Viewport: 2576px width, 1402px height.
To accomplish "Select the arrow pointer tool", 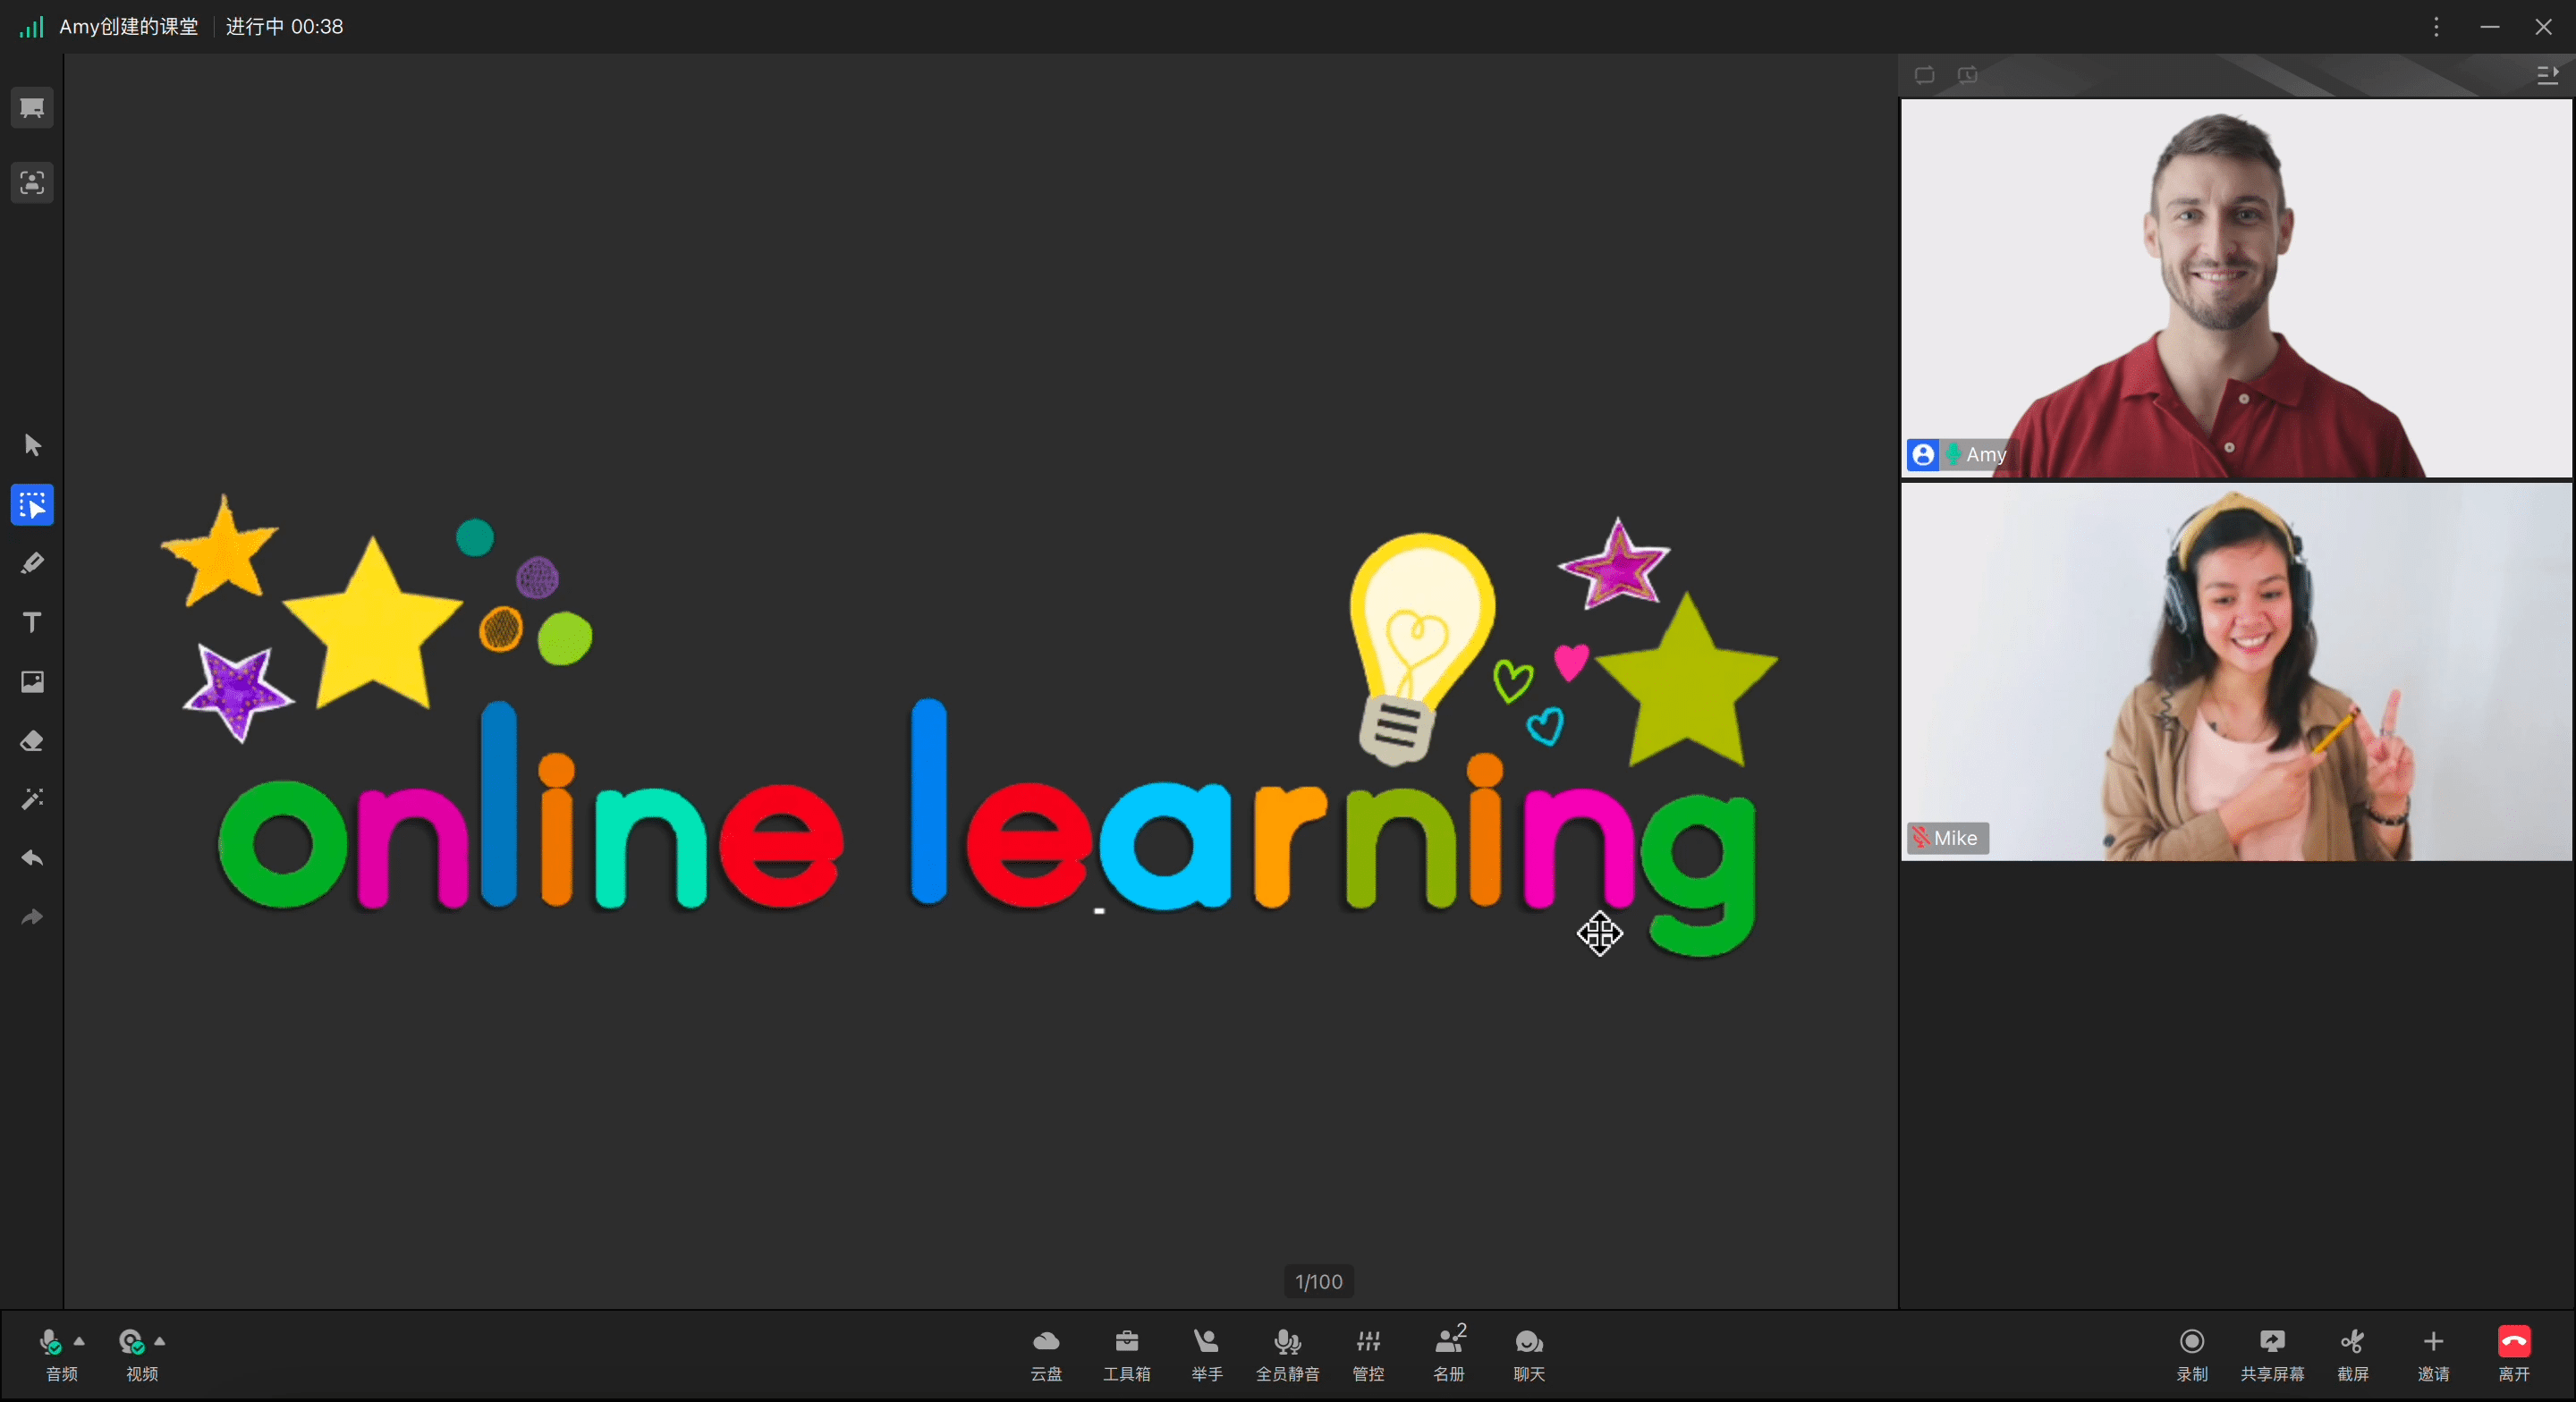I will pyautogui.click(x=32, y=445).
